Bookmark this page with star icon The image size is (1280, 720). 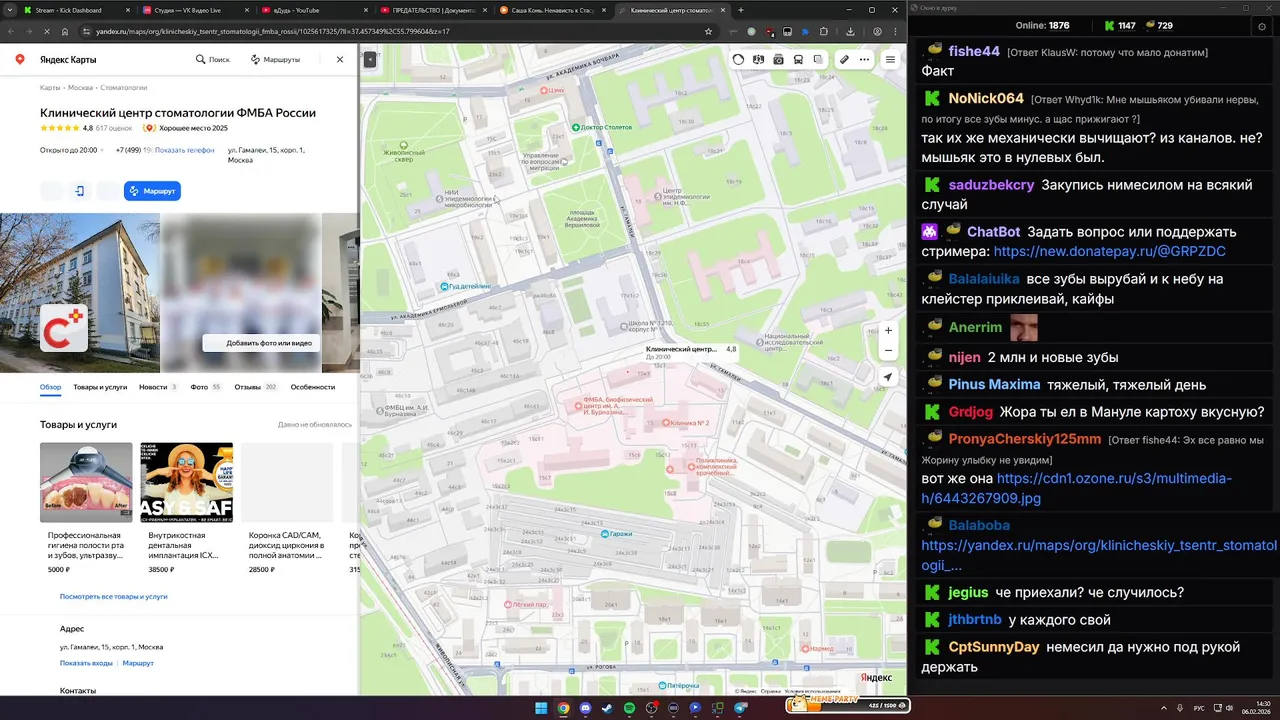tap(709, 31)
